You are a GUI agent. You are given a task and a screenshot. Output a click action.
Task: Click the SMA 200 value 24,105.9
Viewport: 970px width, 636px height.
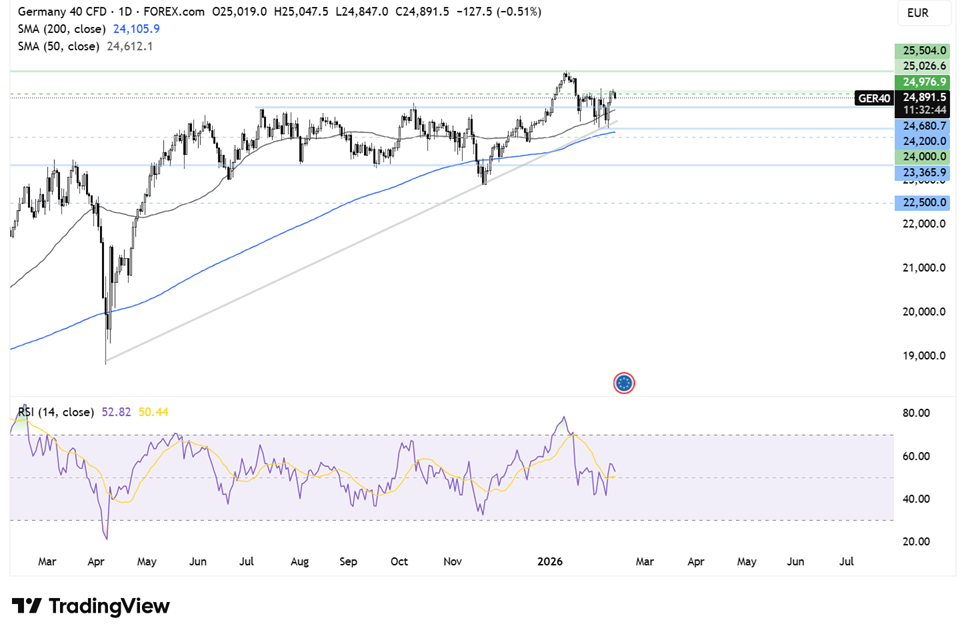[136, 29]
